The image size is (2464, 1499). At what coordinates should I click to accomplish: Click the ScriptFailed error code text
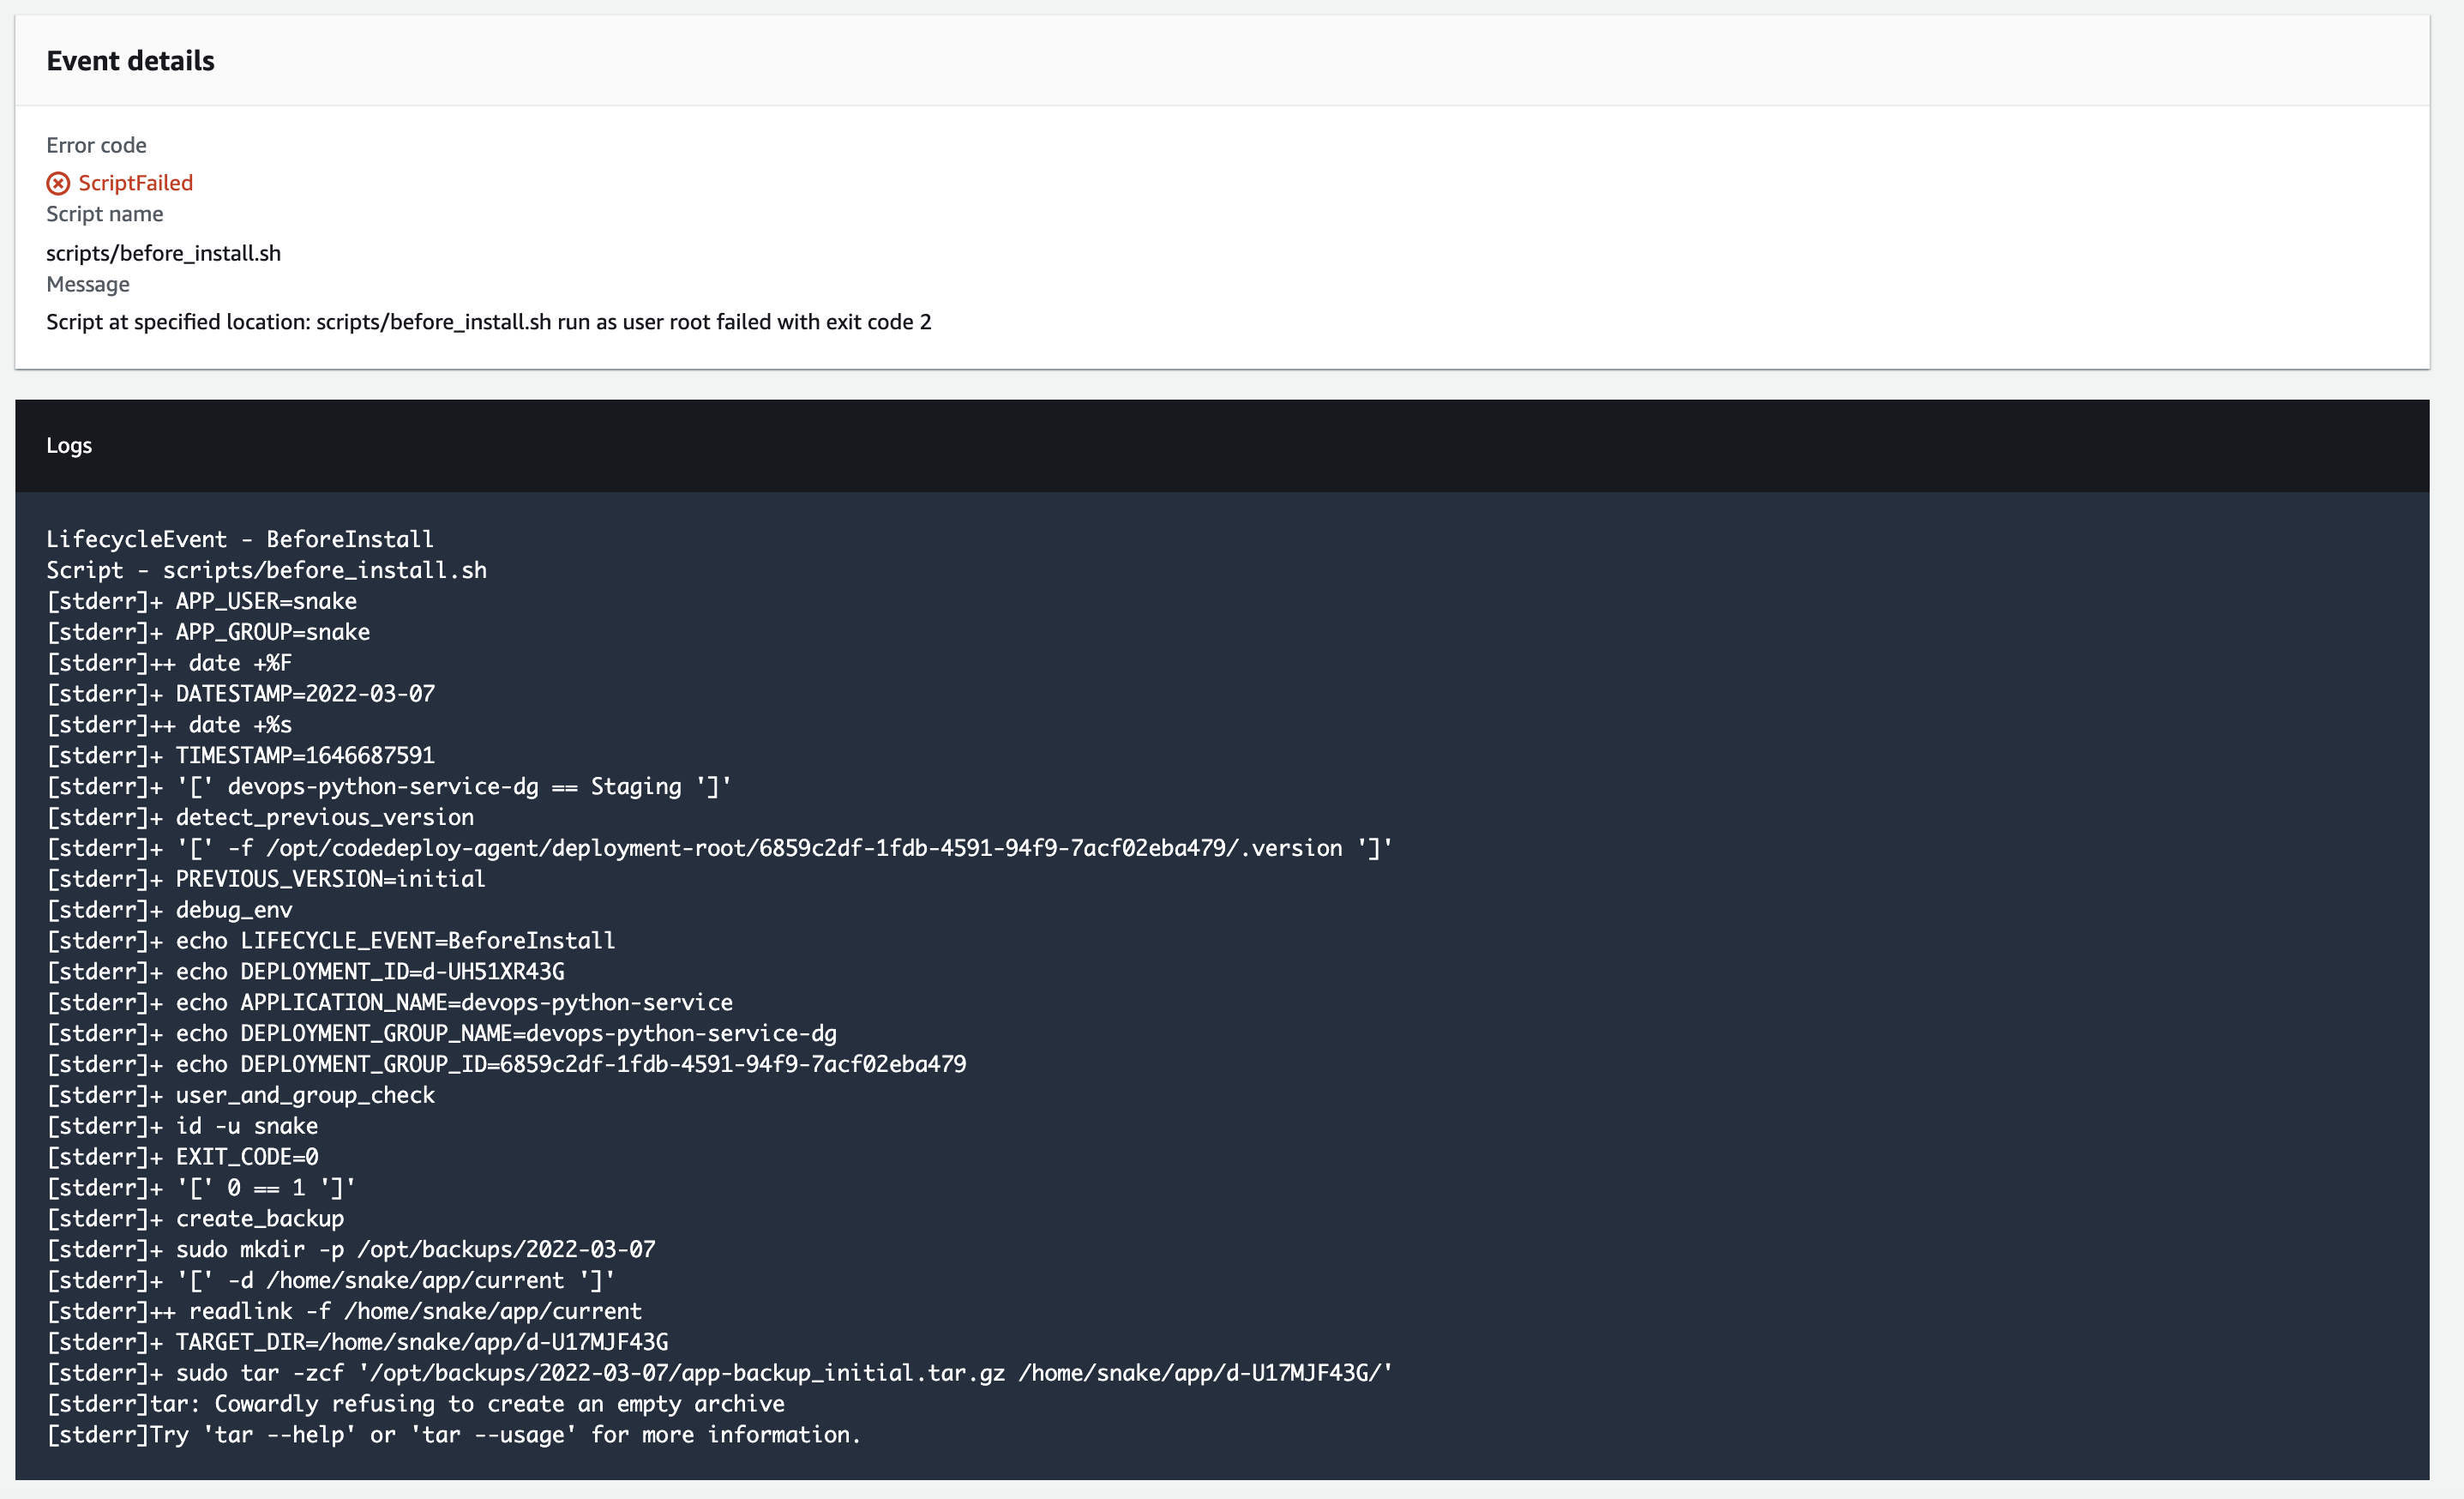[135, 183]
